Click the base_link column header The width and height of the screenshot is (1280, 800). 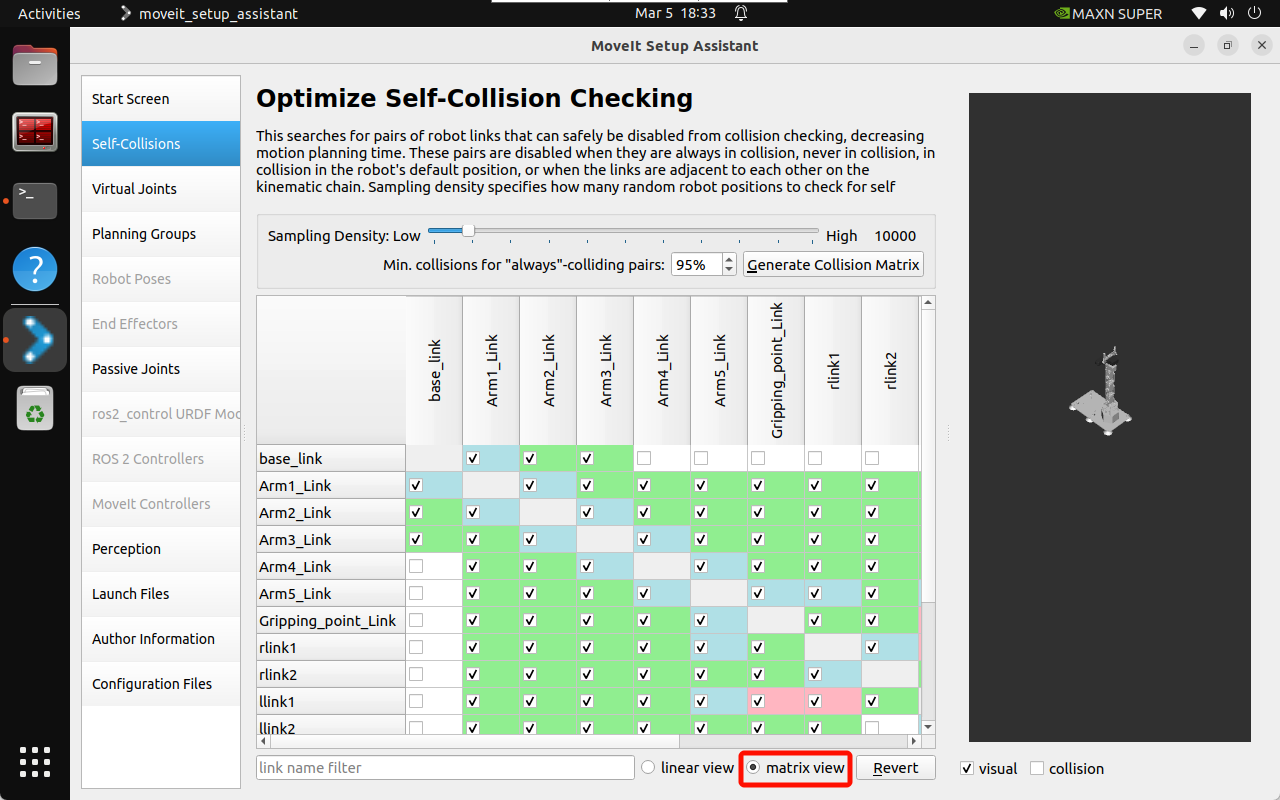point(434,370)
